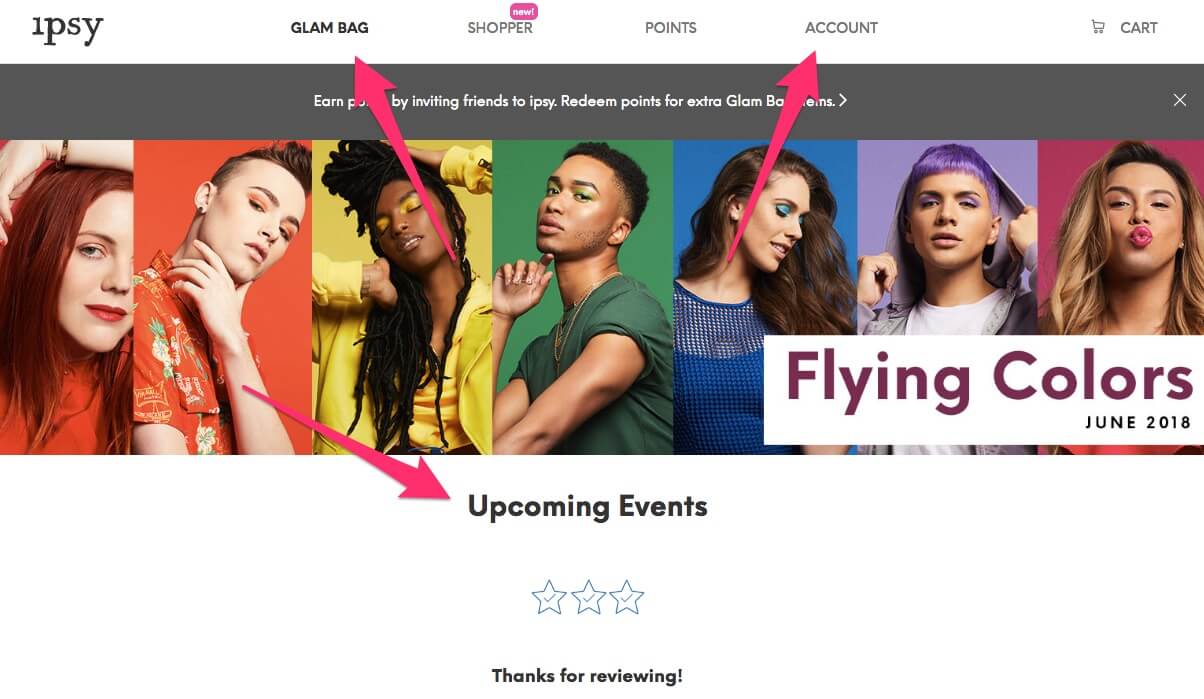Viewport: 1204px width, 699px height.
Task: Open the Account menu
Action: click(x=841, y=28)
